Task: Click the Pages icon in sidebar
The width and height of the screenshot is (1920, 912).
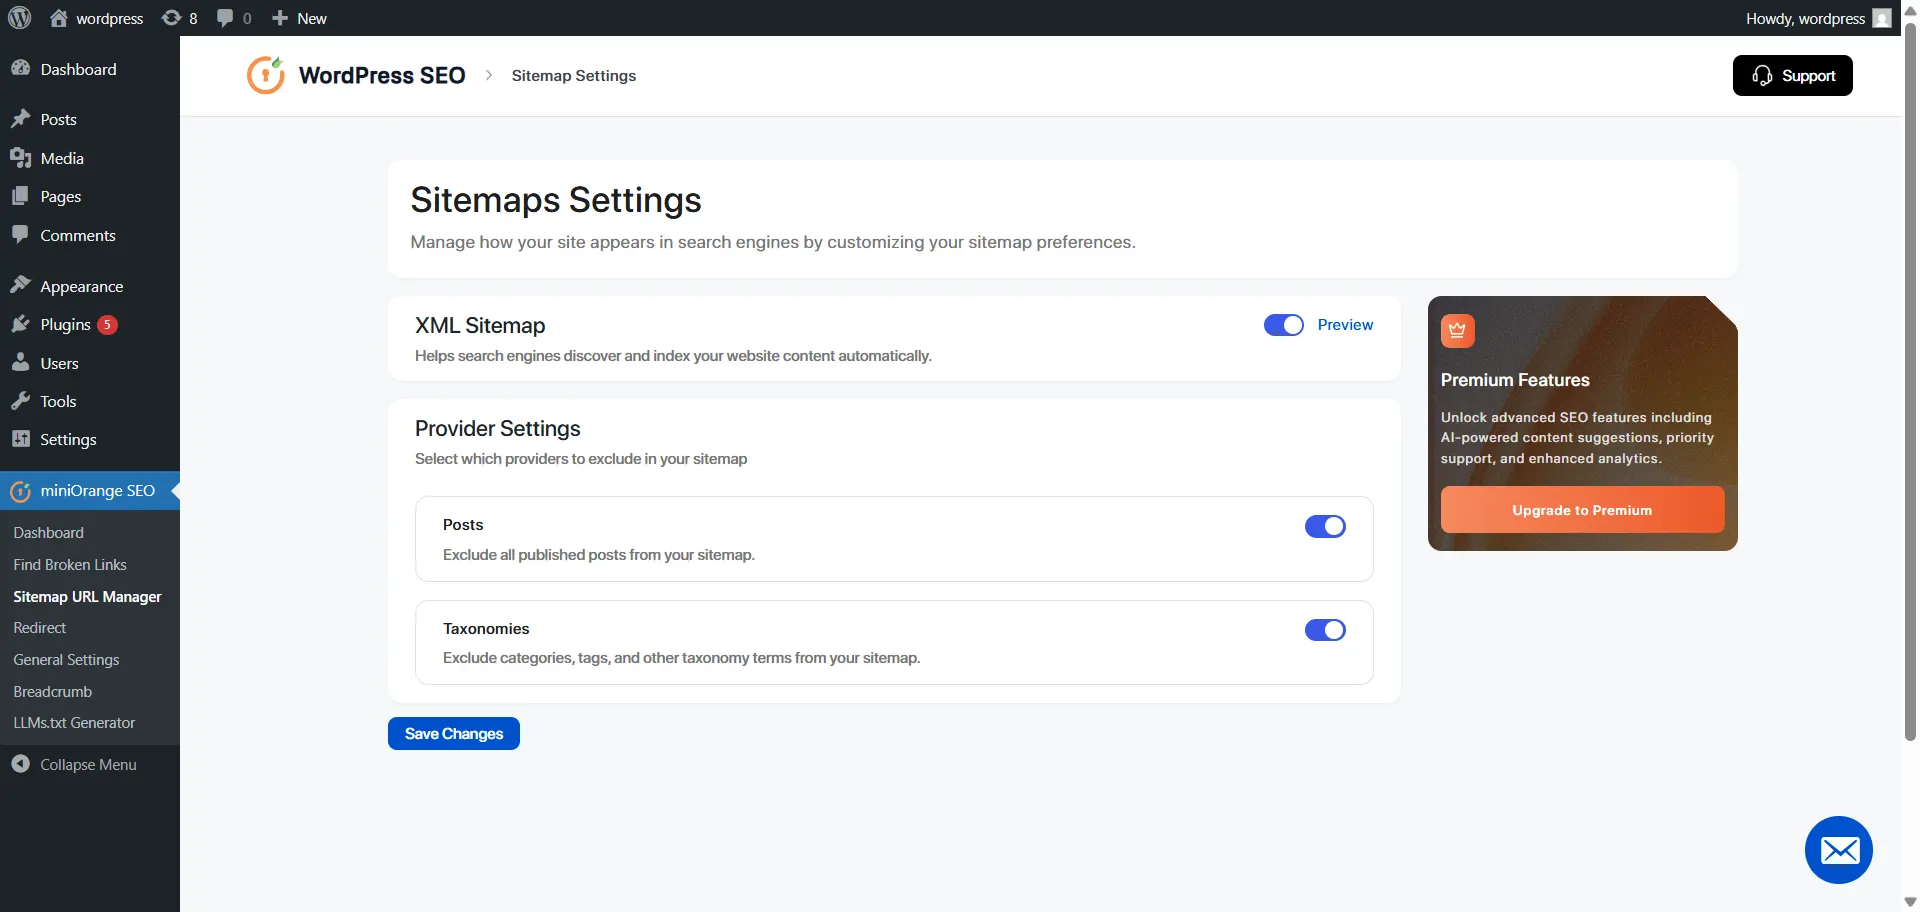Action: 21,196
